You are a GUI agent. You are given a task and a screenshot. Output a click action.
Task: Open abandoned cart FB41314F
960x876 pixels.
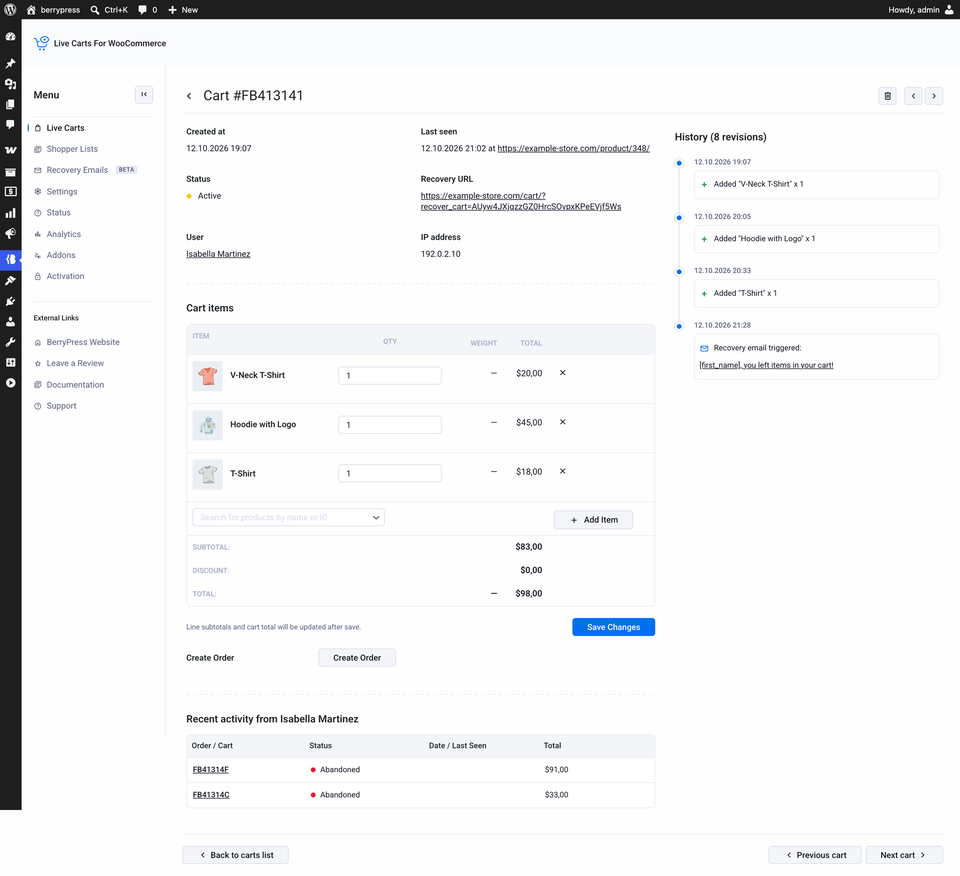211,769
